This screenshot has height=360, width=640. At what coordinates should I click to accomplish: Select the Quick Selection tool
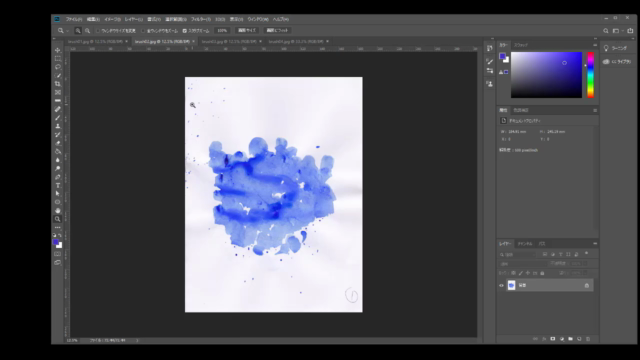[58, 76]
